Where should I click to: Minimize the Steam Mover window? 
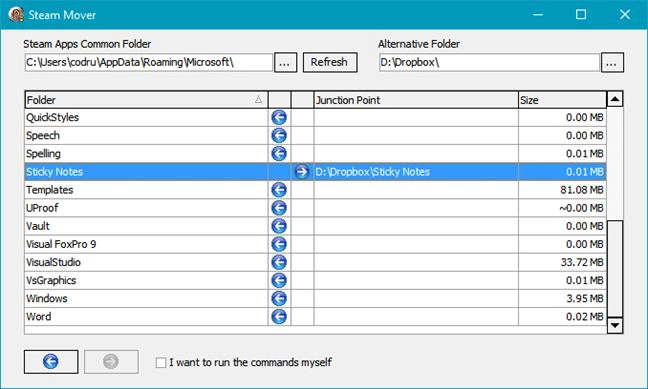[x=538, y=15]
